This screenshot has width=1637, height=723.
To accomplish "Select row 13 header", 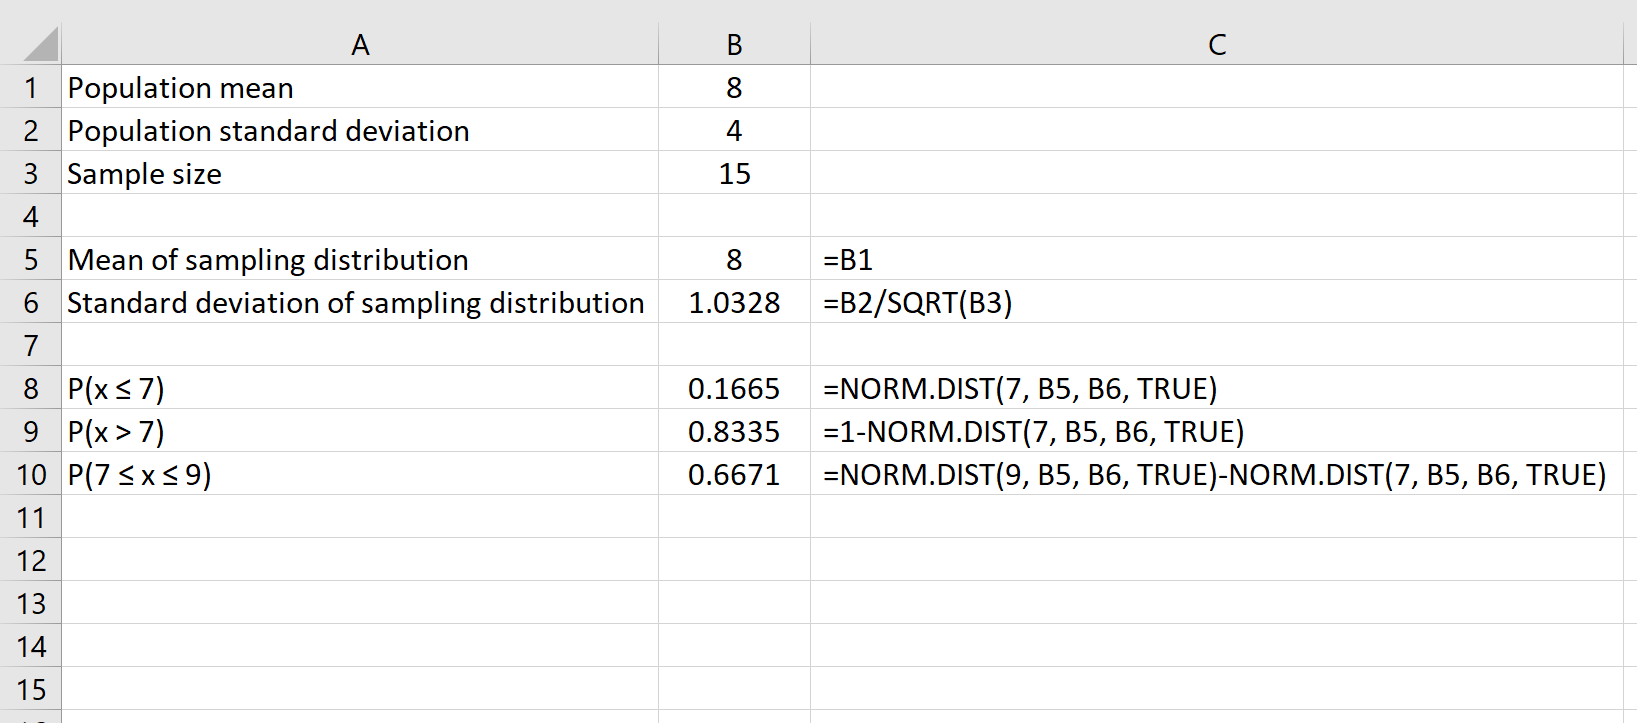I will pyautogui.click(x=30, y=603).
